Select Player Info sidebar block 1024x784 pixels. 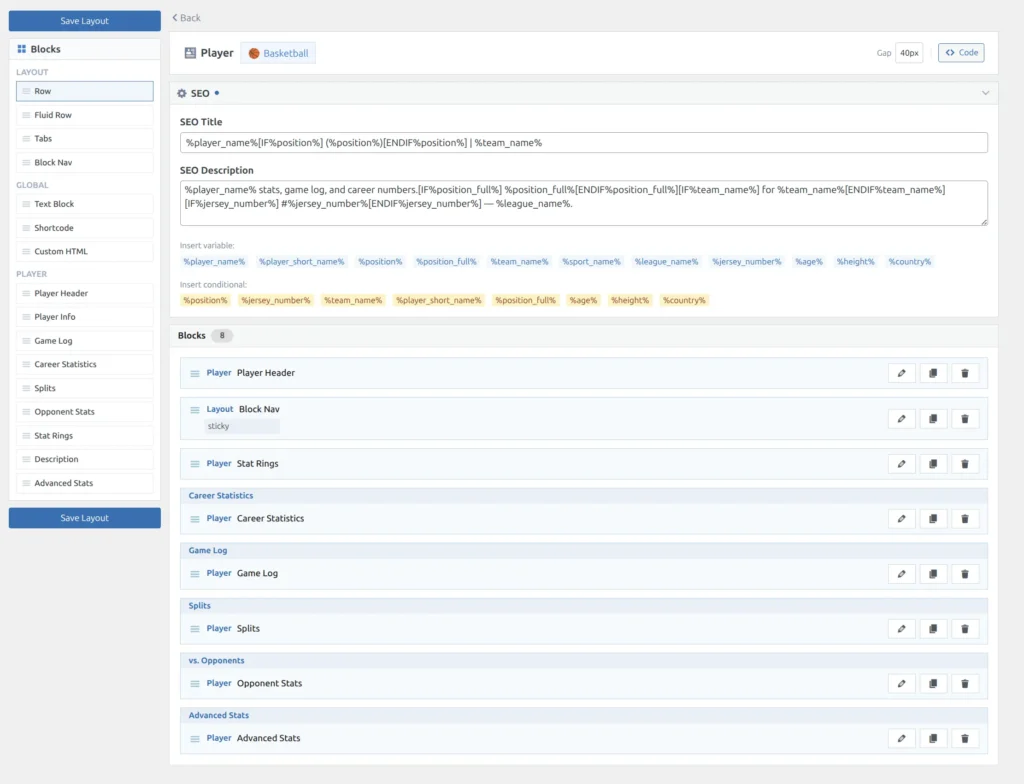click(x=85, y=317)
